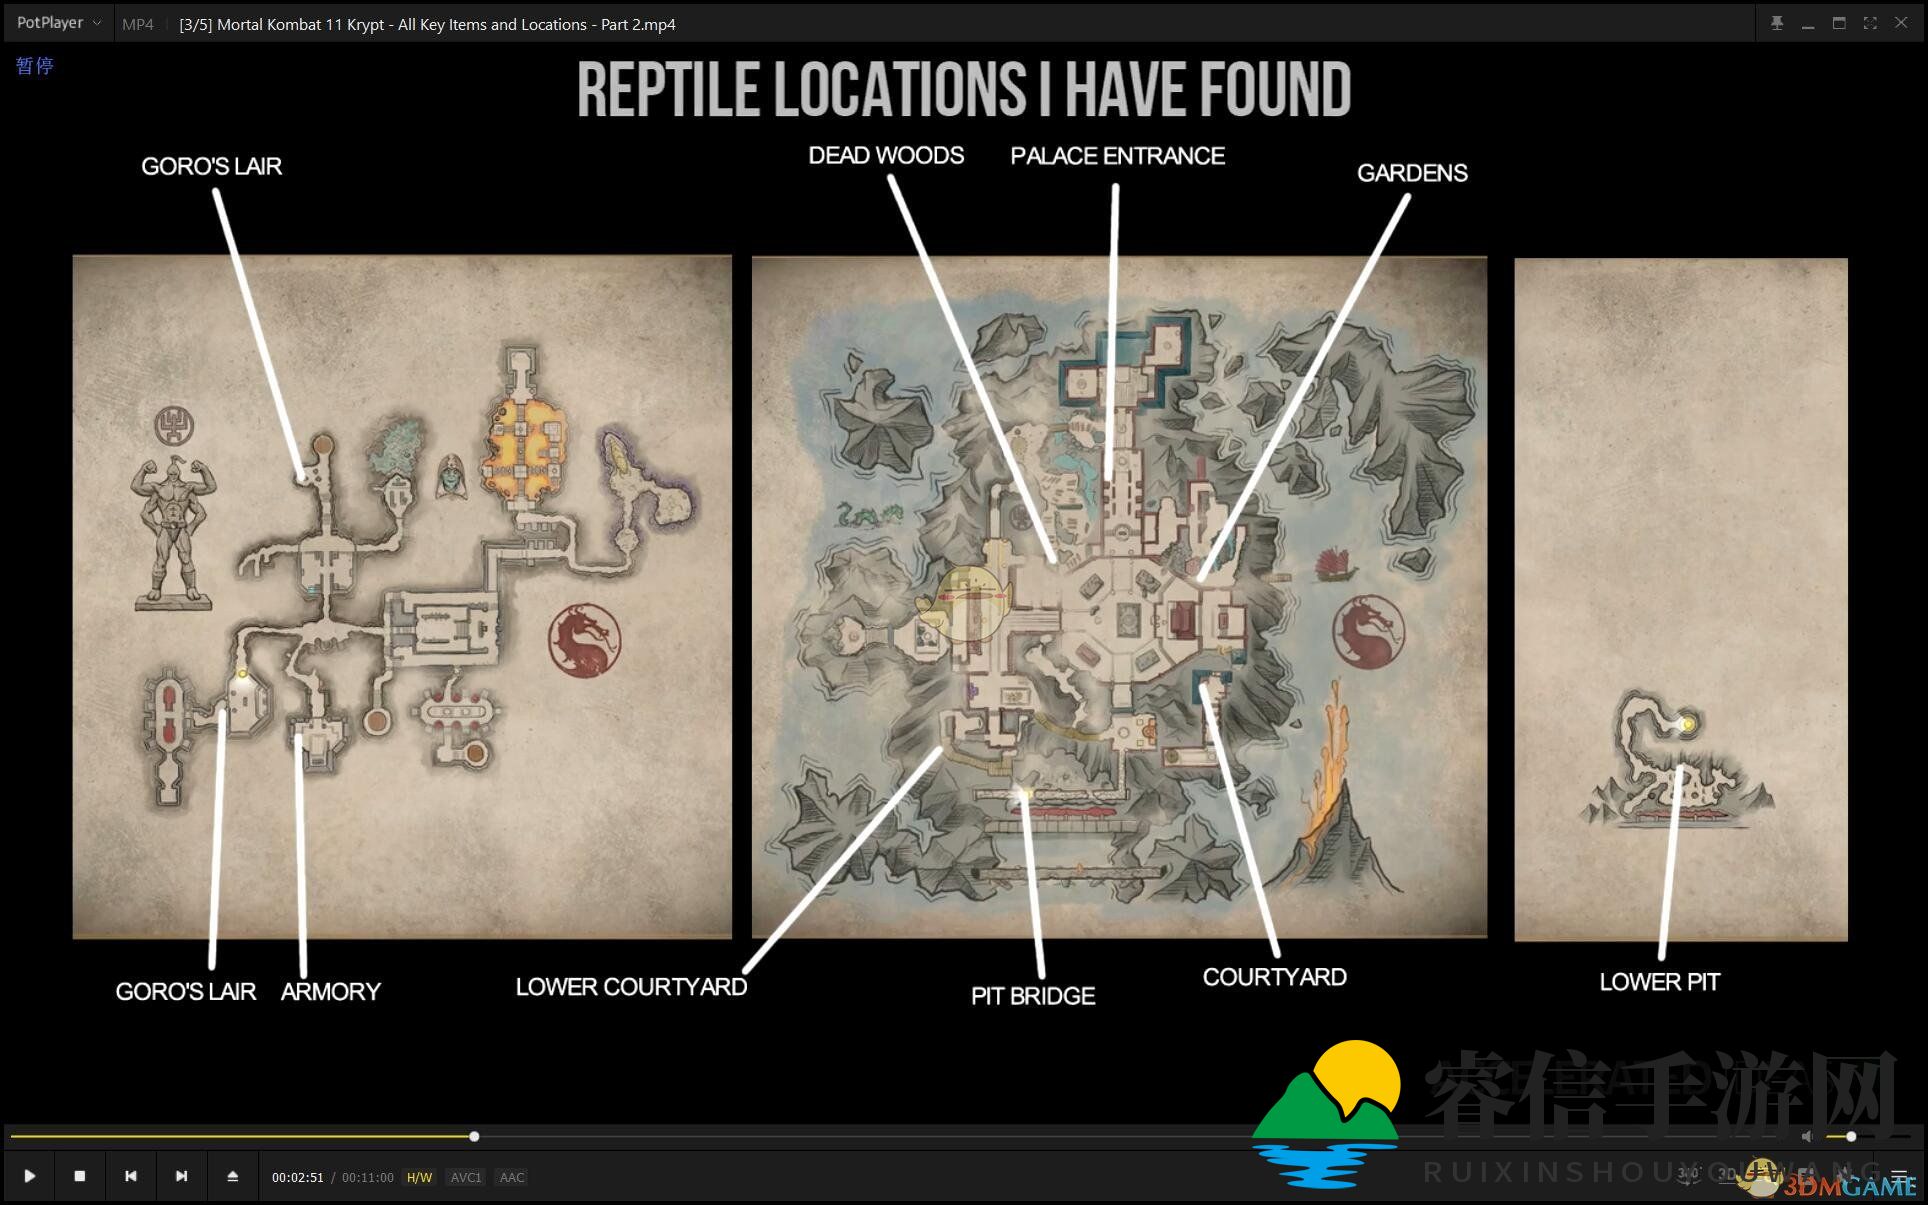Screen dimensions: 1928x1205
Task: Toggle 3D video mode button
Action: [1727, 1175]
